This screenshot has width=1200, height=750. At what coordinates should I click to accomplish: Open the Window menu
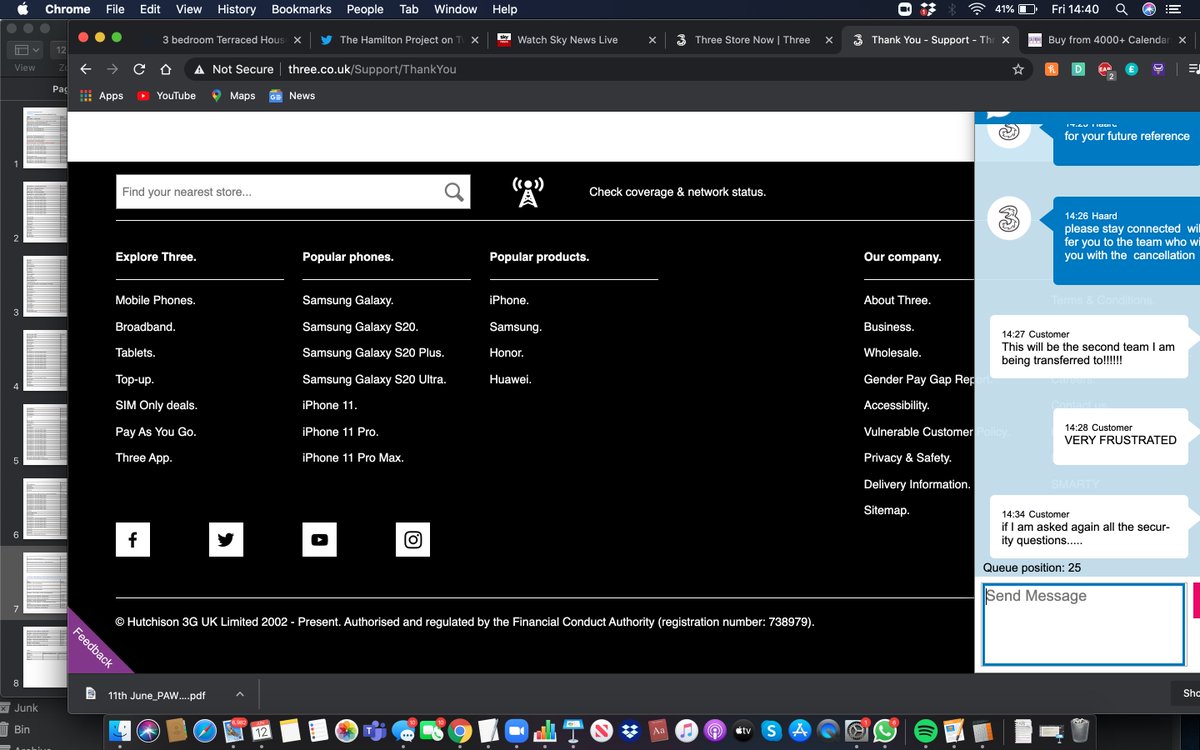click(455, 9)
